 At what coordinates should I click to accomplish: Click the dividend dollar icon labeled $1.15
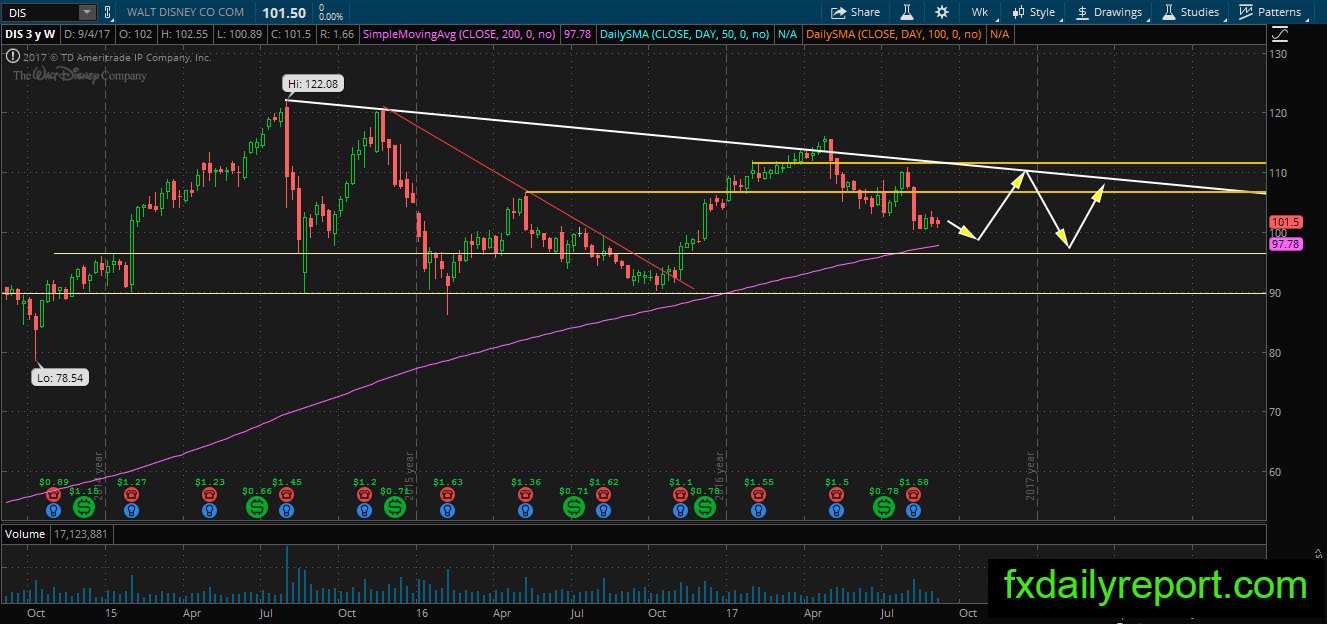click(x=82, y=507)
